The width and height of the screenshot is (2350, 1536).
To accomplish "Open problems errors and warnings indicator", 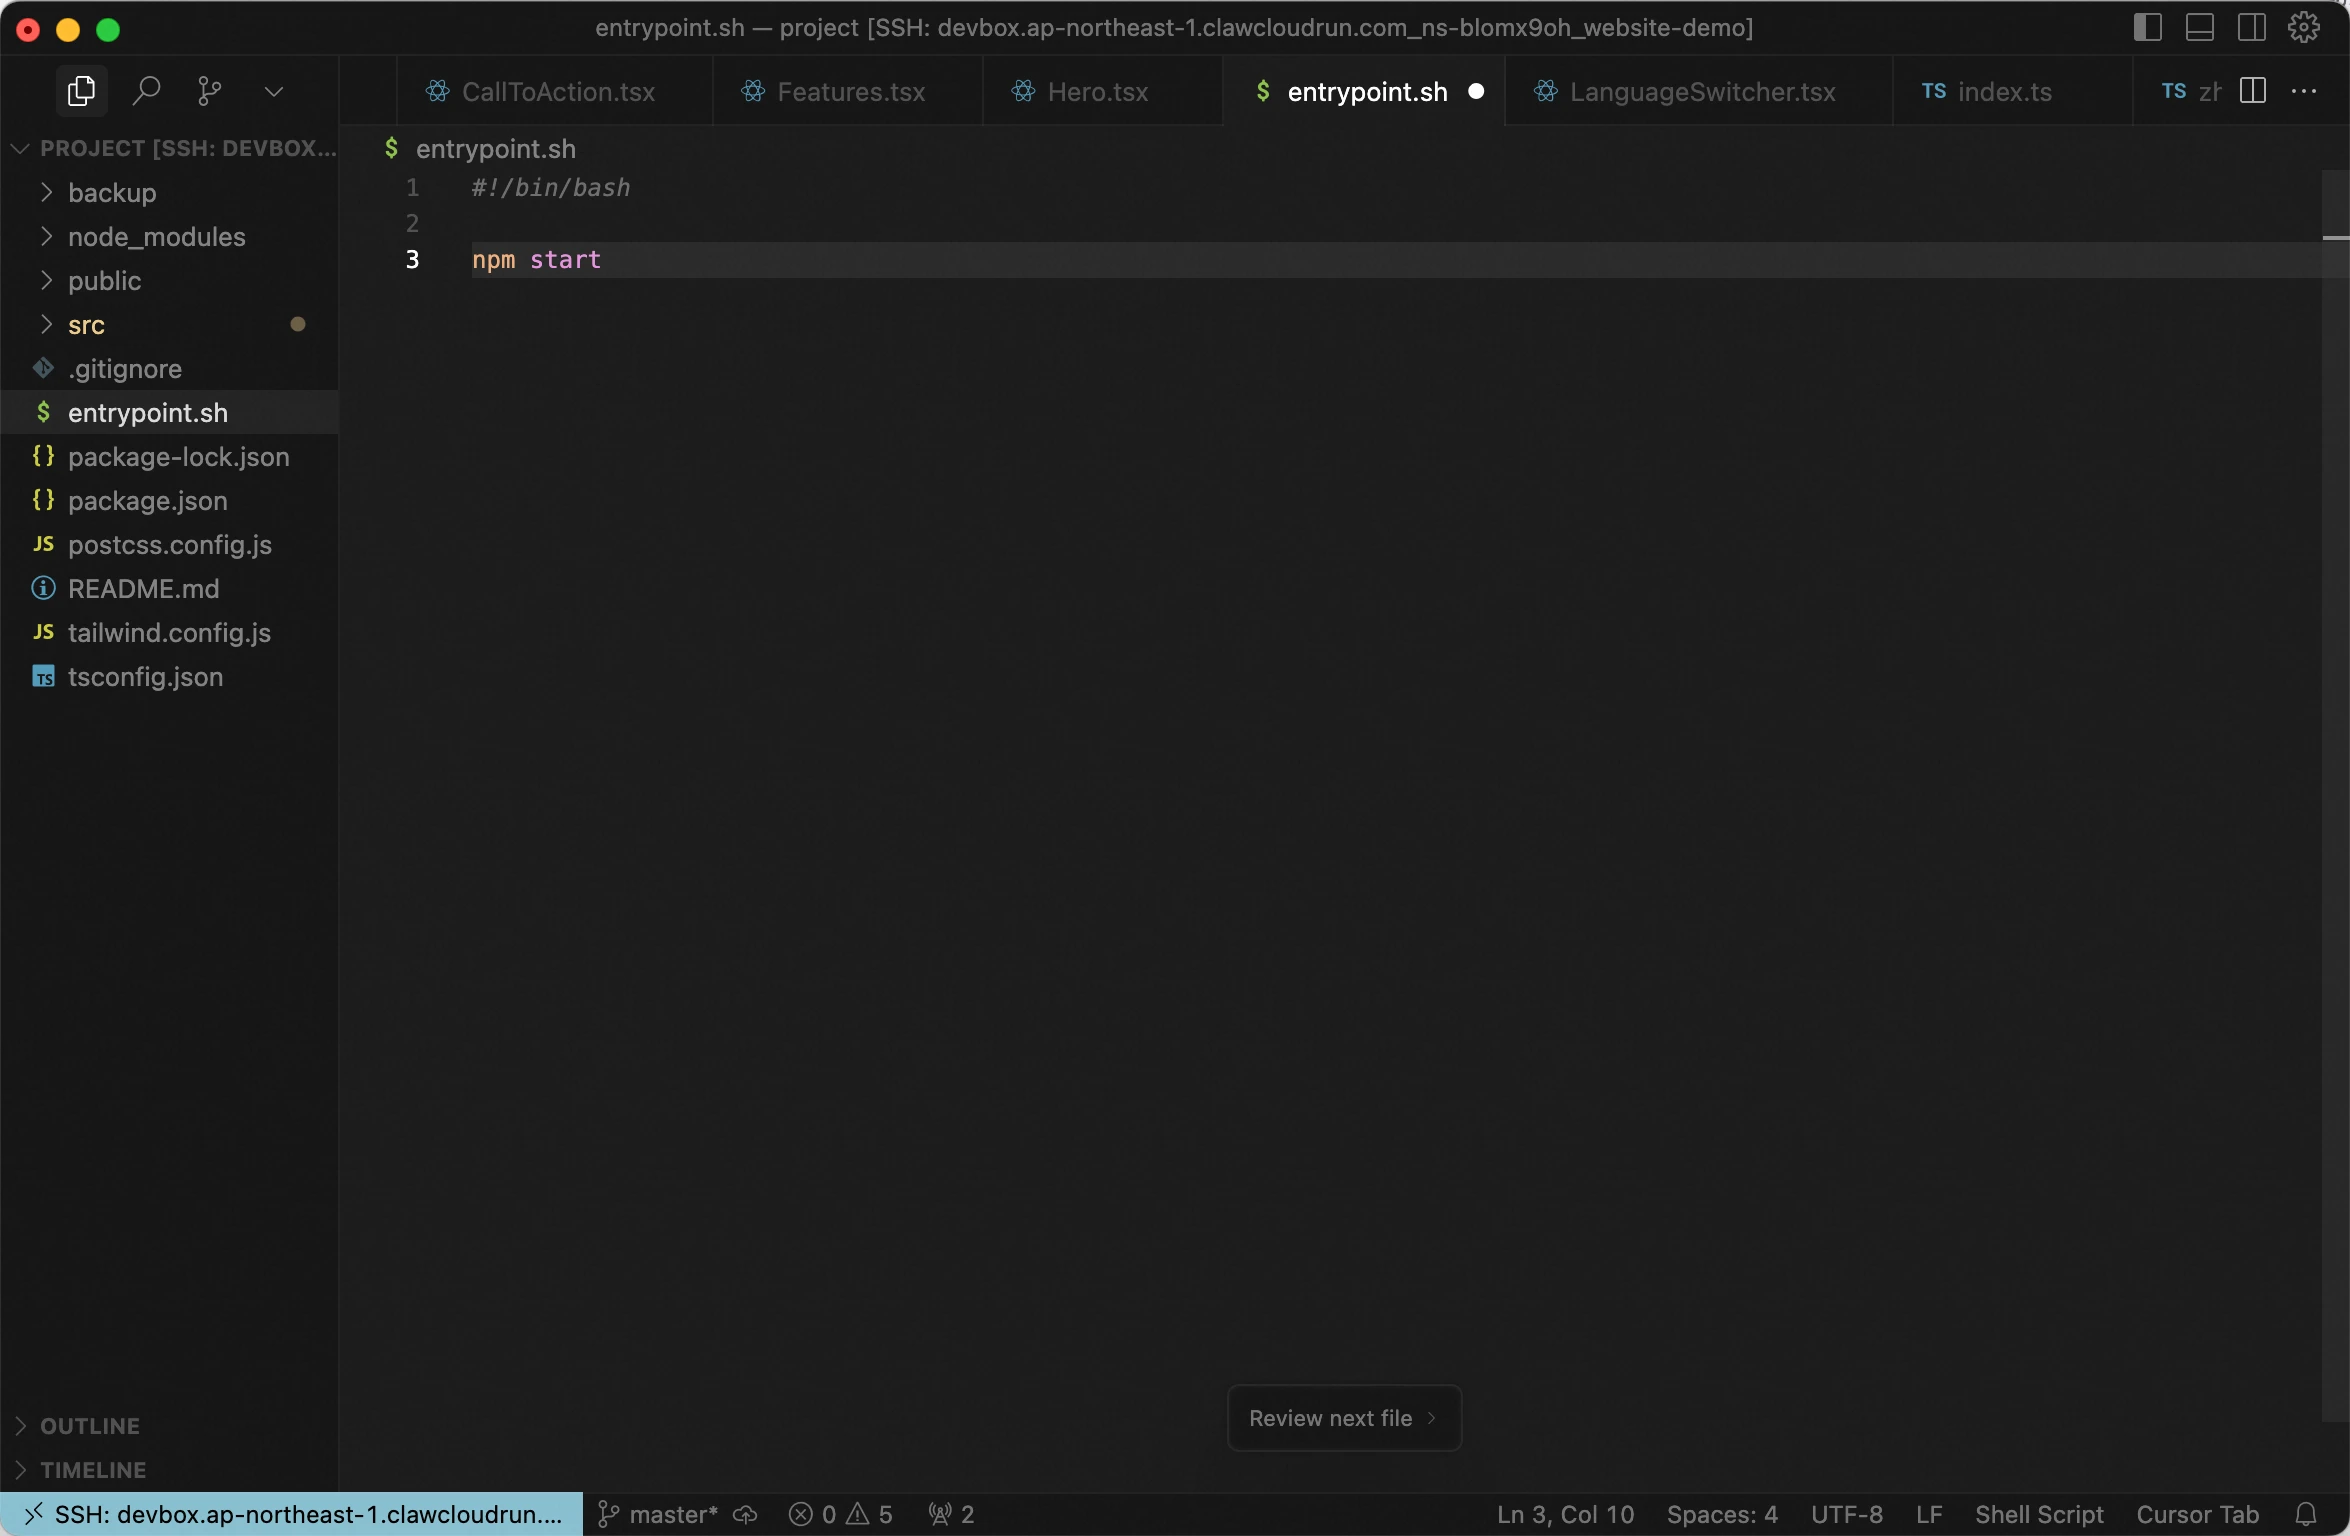I will (x=840, y=1514).
